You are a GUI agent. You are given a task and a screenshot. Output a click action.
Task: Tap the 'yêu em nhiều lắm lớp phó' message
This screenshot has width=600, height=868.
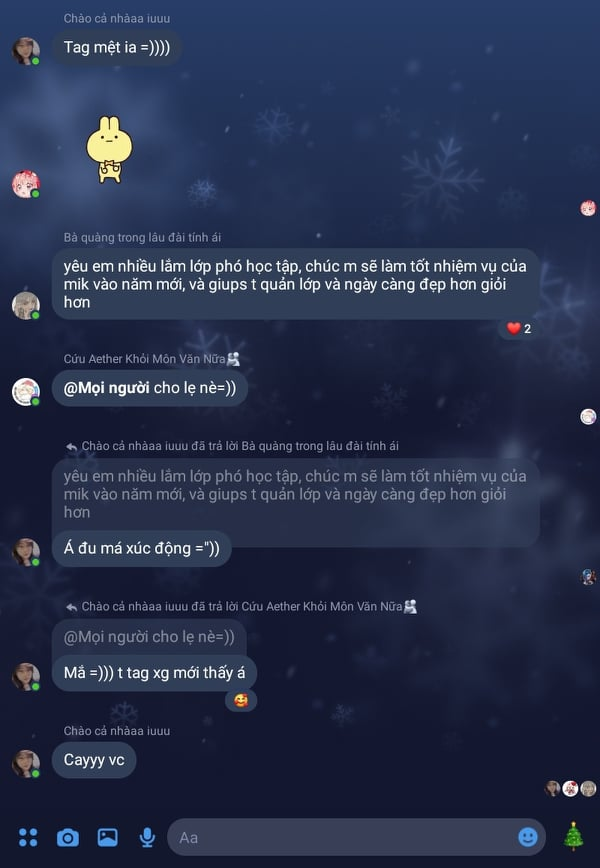[x=296, y=284]
